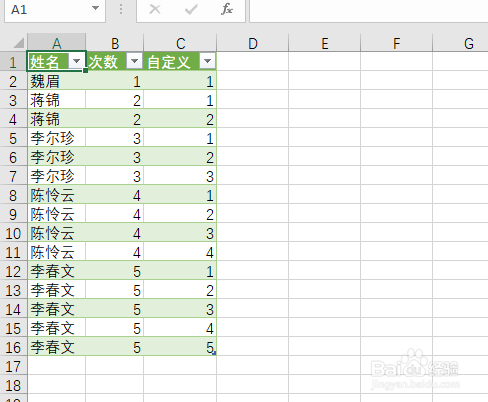Image resolution: width=488 pixels, height=402 pixels.
Task: Click the 蒋锦 cell in row 3
Action: (x=56, y=100)
